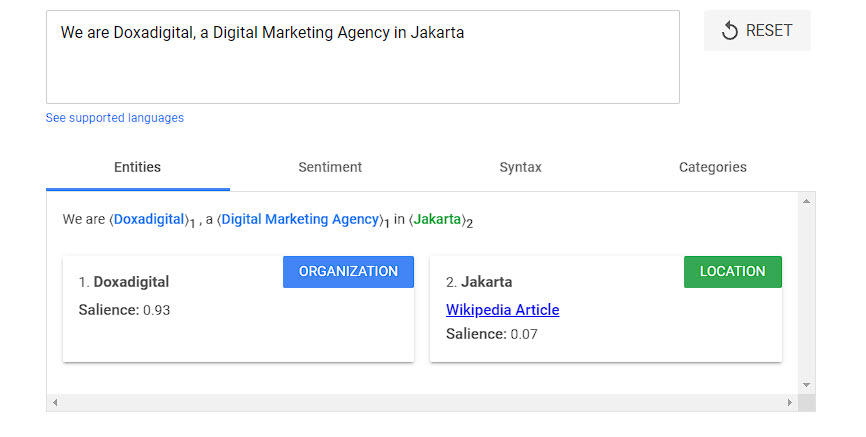The image size is (866, 437).
Task: Click the vertical scrollbar up arrow
Action: (x=806, y=201)
